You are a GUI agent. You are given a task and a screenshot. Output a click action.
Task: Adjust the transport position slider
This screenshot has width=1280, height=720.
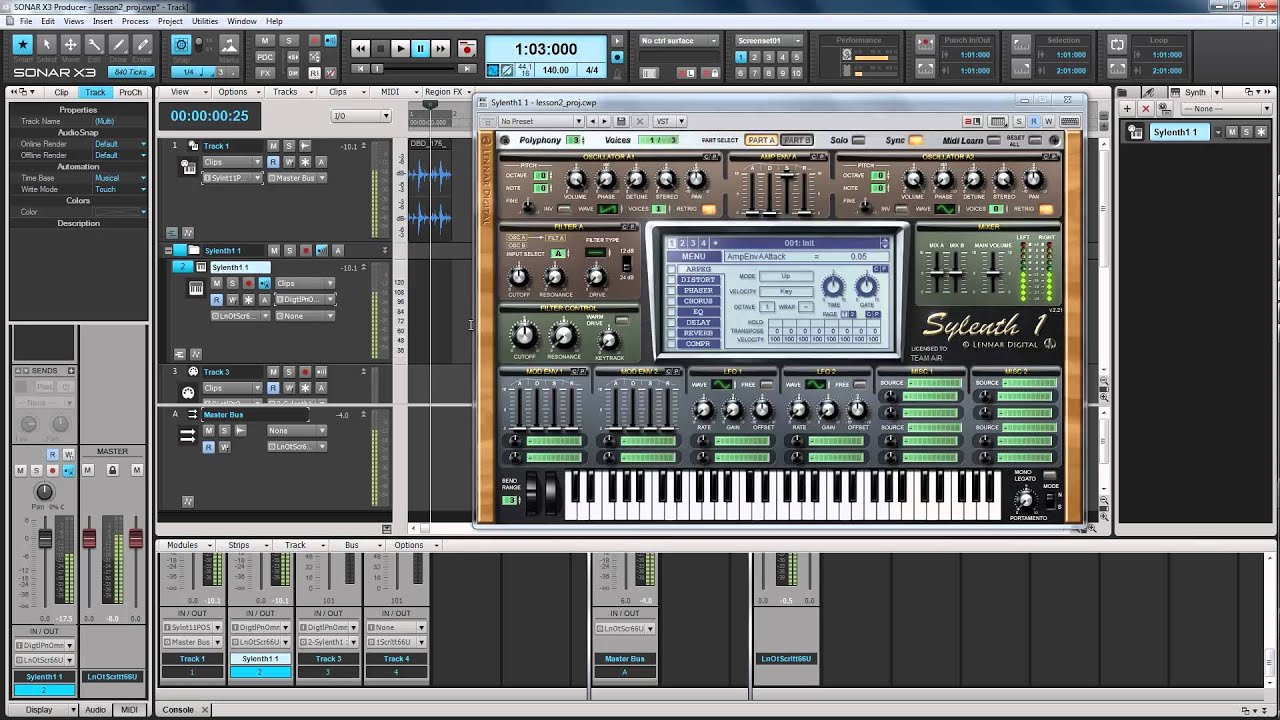pos(377,69)
